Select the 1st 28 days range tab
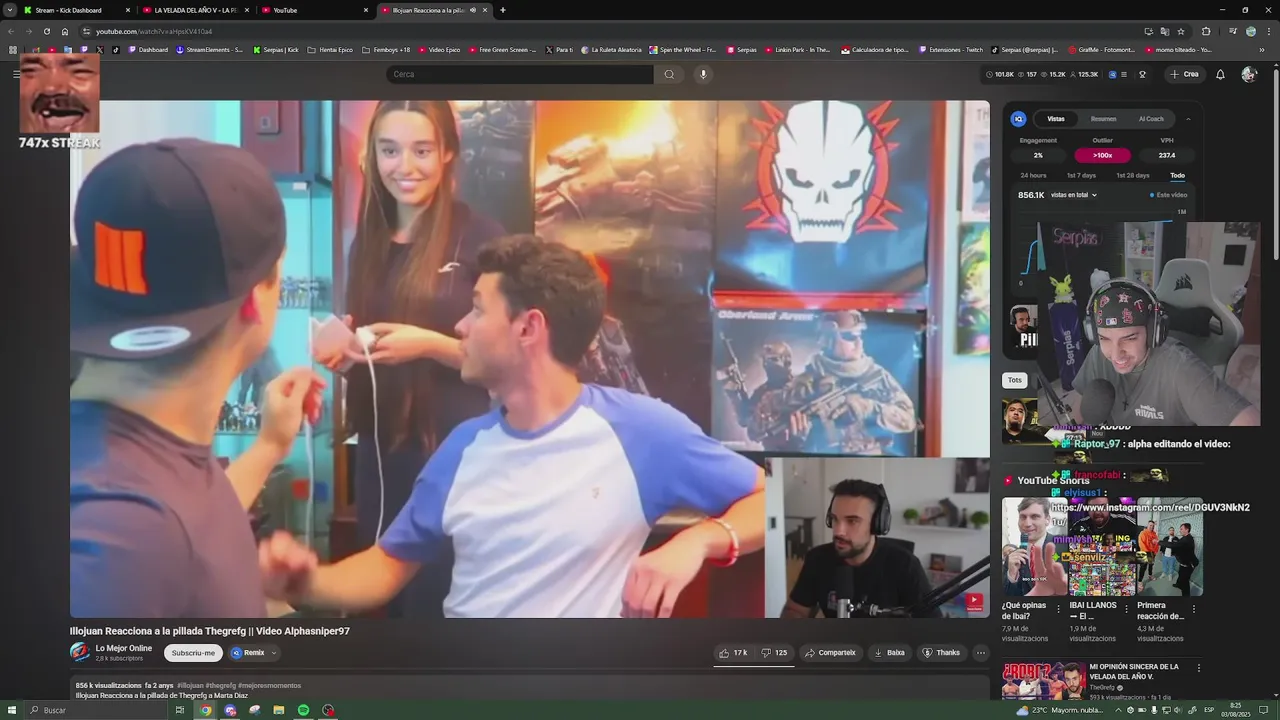1280x720 pixels. pos(1131,176)
